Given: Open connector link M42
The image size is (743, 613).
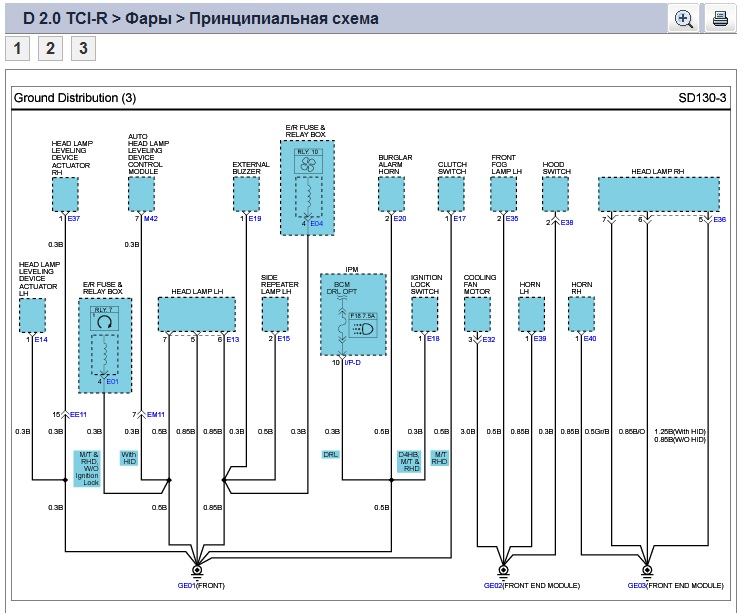Looking at the screenshot, I should coord(151,219).
